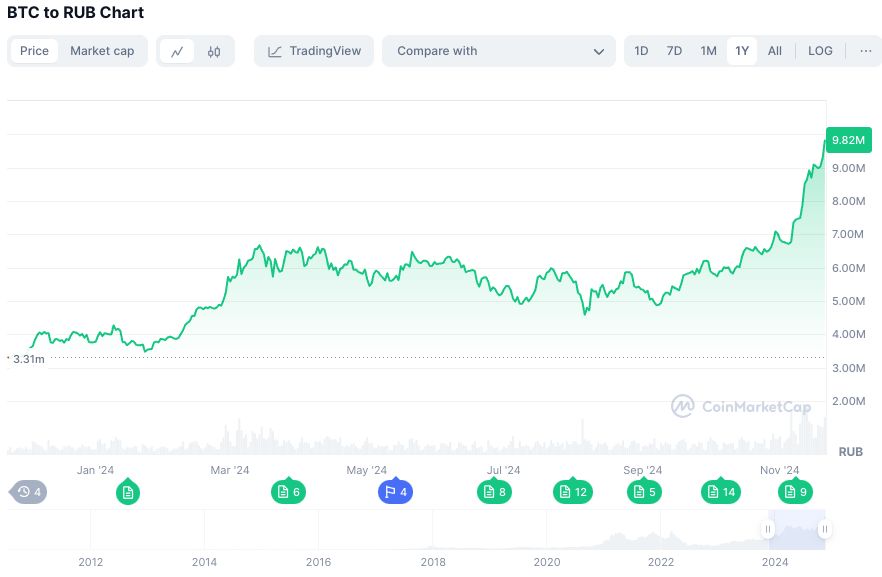Open the November news marker showing 9
882x577 pixels.
(796, 491)
